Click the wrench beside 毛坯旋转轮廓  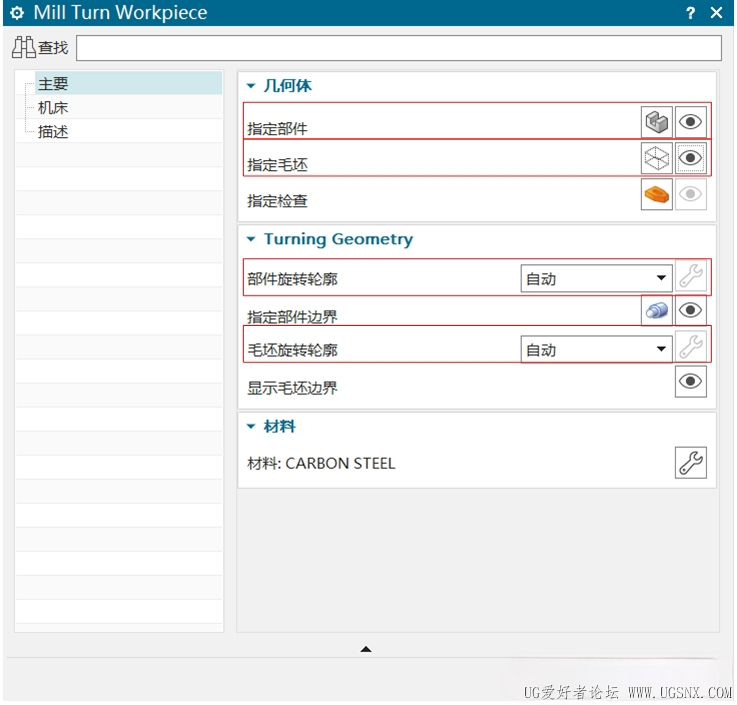coord(690,347)
